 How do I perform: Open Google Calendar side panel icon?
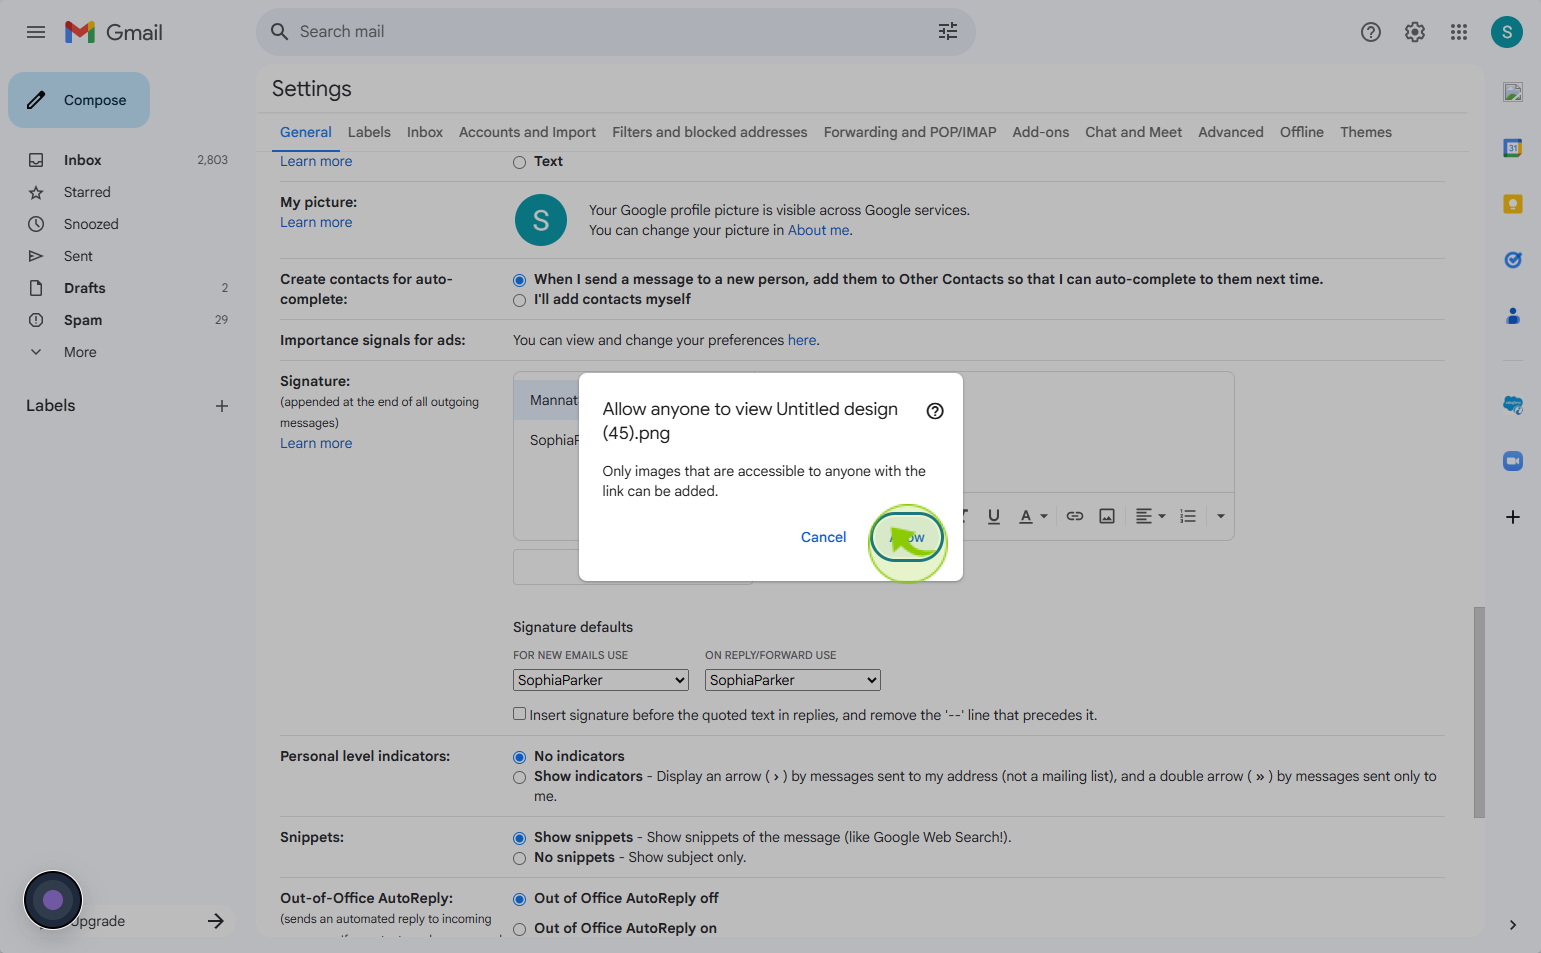coord(1513,148)
